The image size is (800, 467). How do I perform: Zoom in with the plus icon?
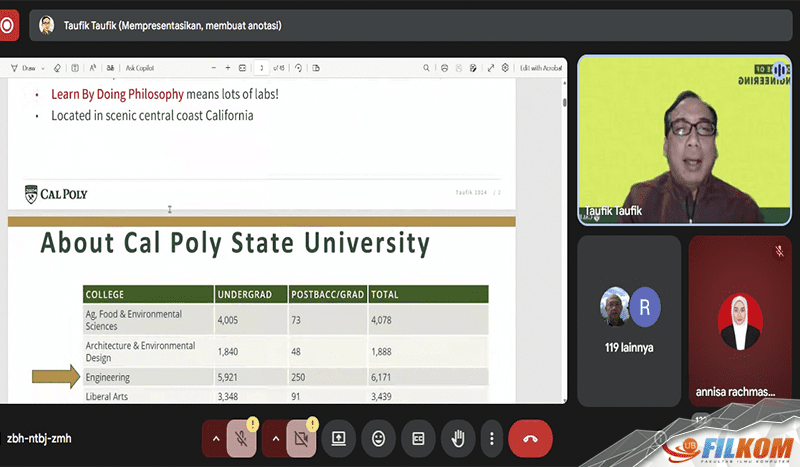[x=228, y=68]
